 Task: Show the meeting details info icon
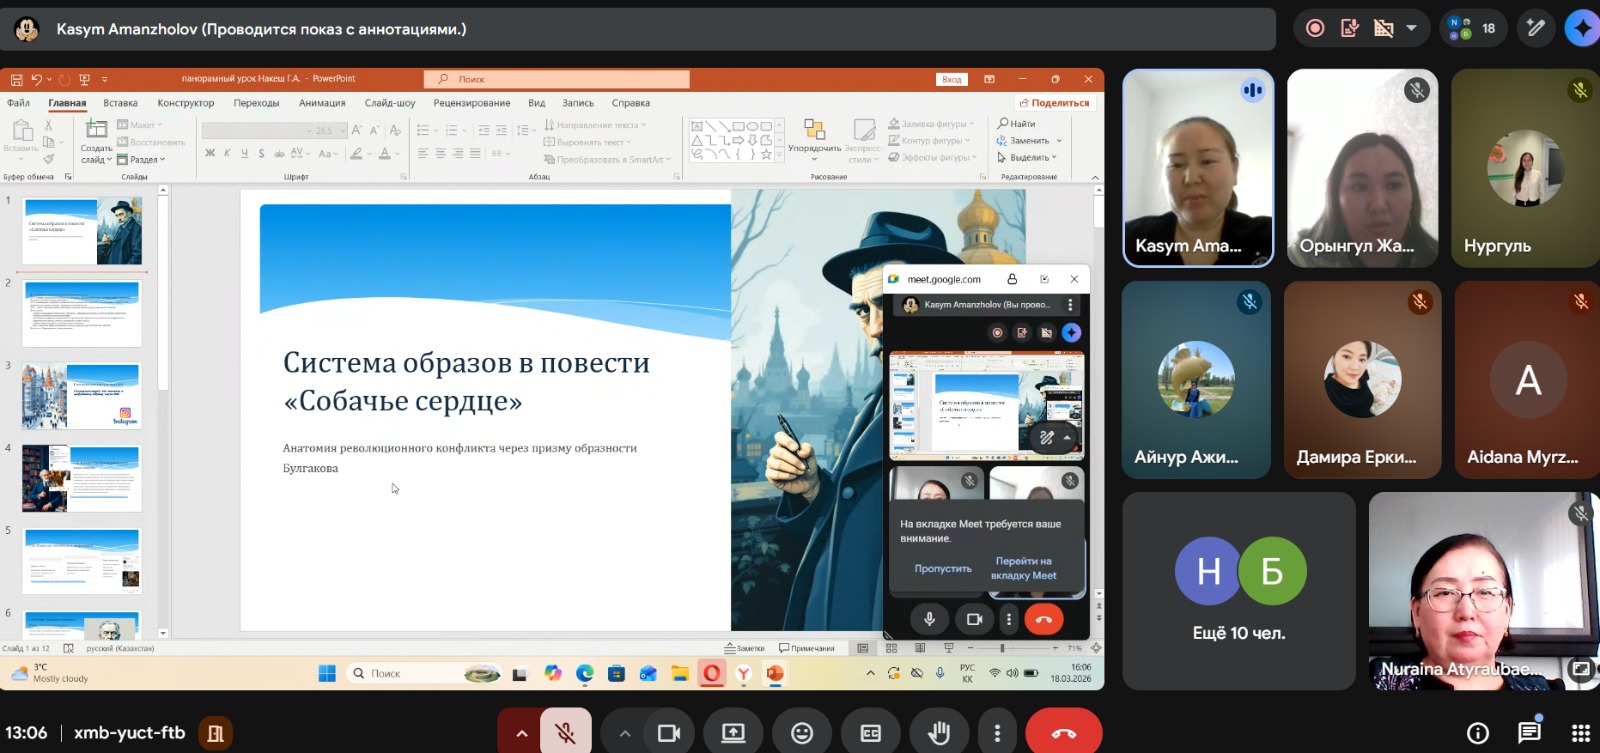coord(1477,733)
